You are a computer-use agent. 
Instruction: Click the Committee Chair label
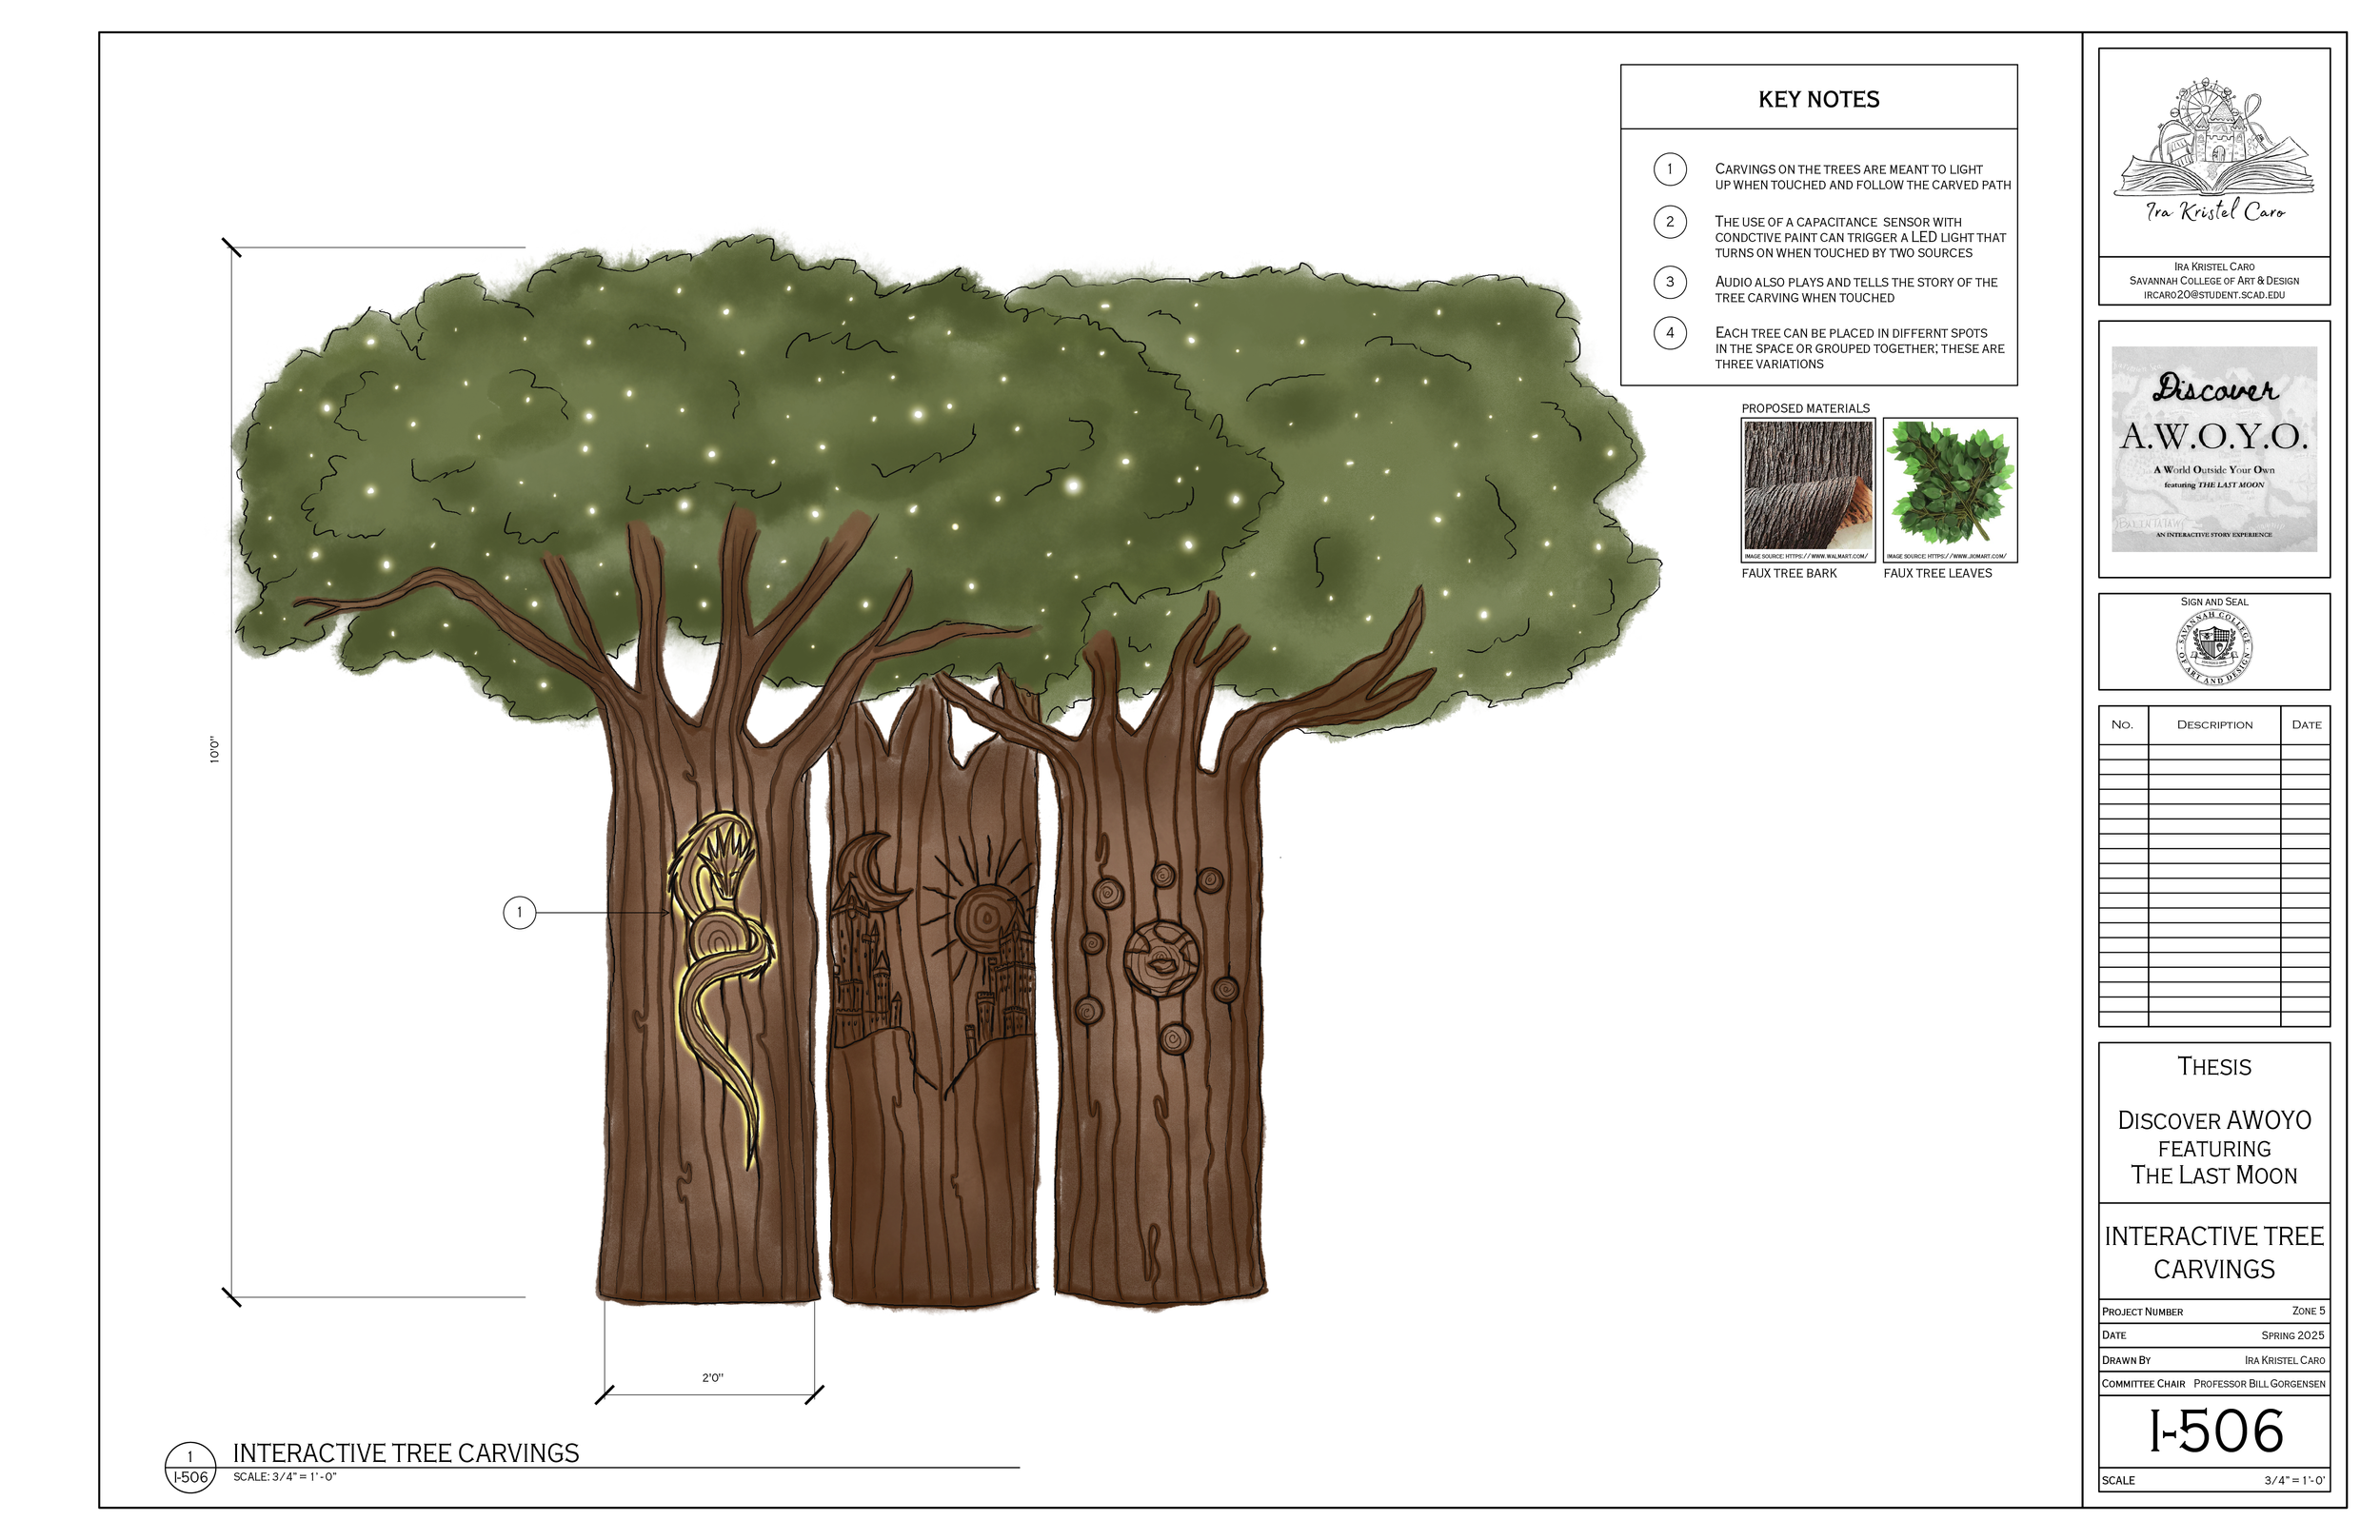(2143, 1384)
